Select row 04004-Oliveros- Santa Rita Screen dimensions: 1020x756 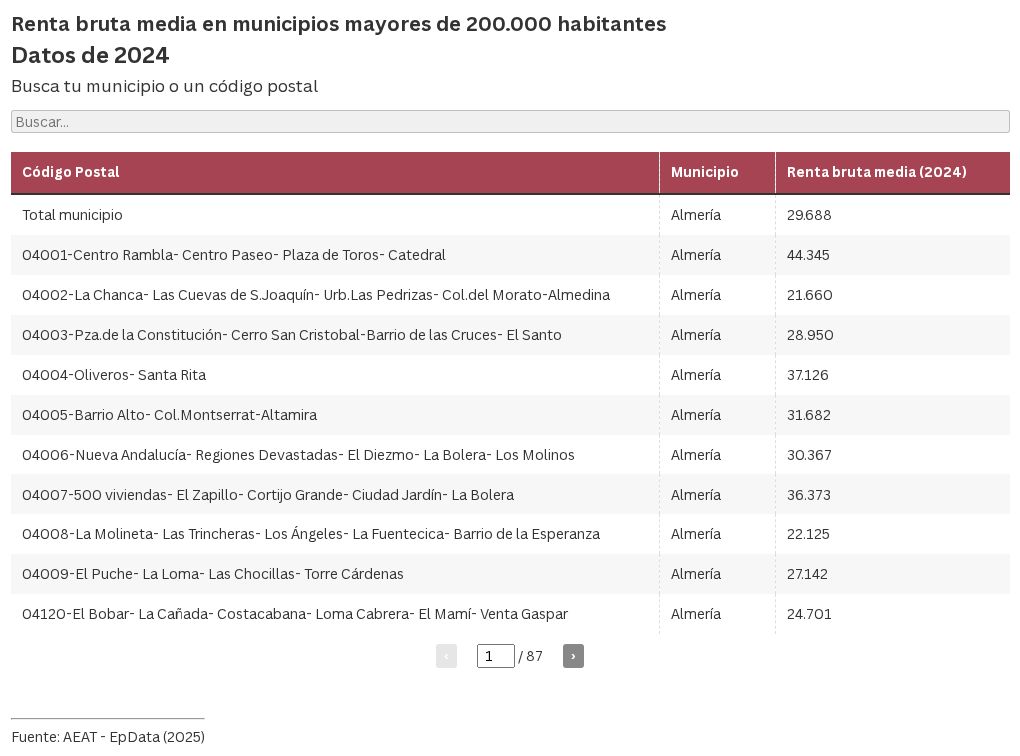114,375
